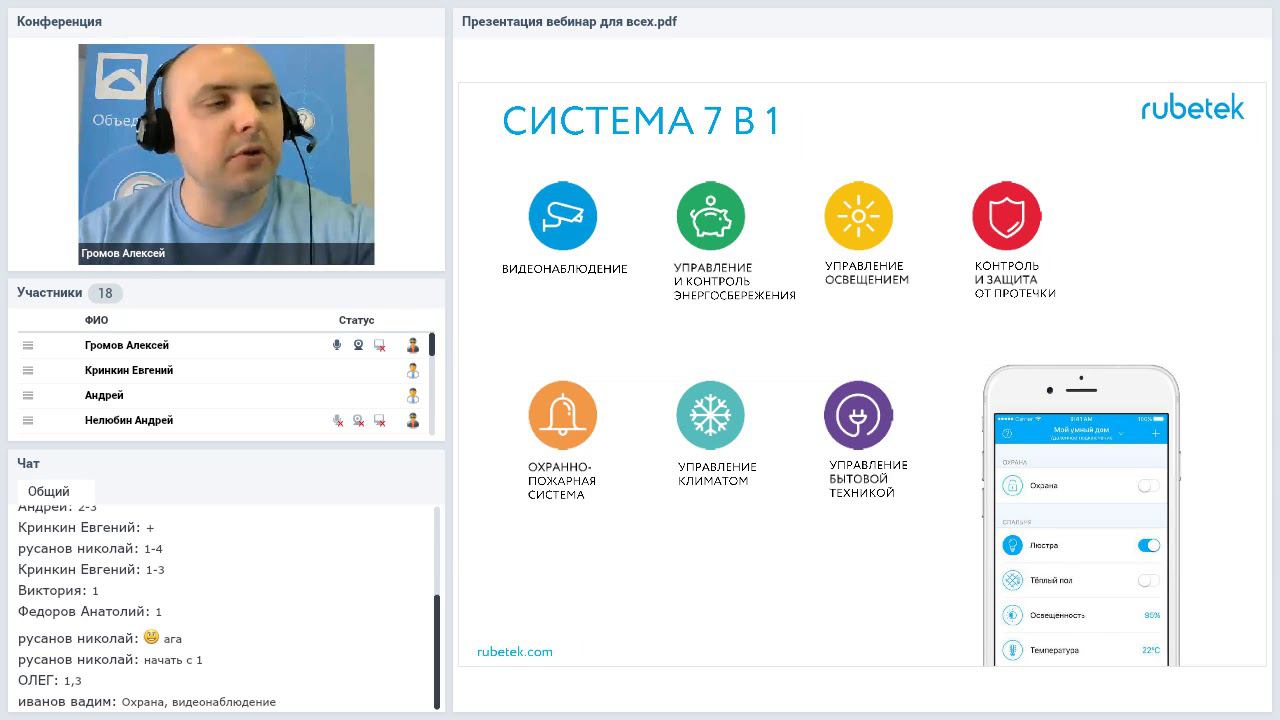Click the plus icon in phone app header

point(1156,433)
